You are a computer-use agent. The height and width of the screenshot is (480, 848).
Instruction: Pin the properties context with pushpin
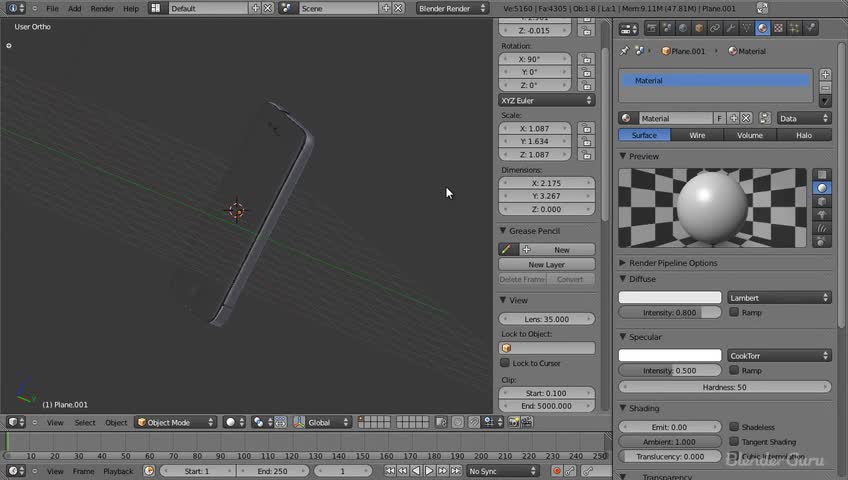(x=625, y=51)
